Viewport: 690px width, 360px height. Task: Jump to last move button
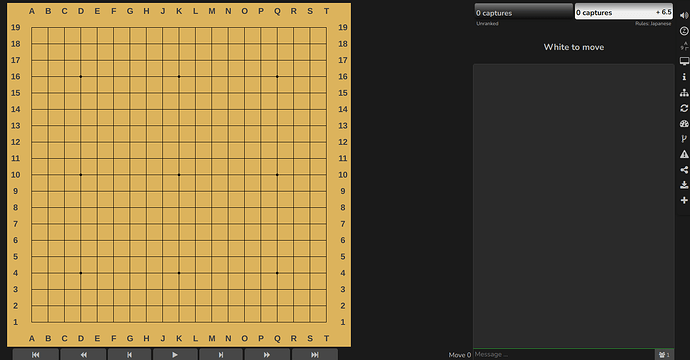[x=315, y=354]
